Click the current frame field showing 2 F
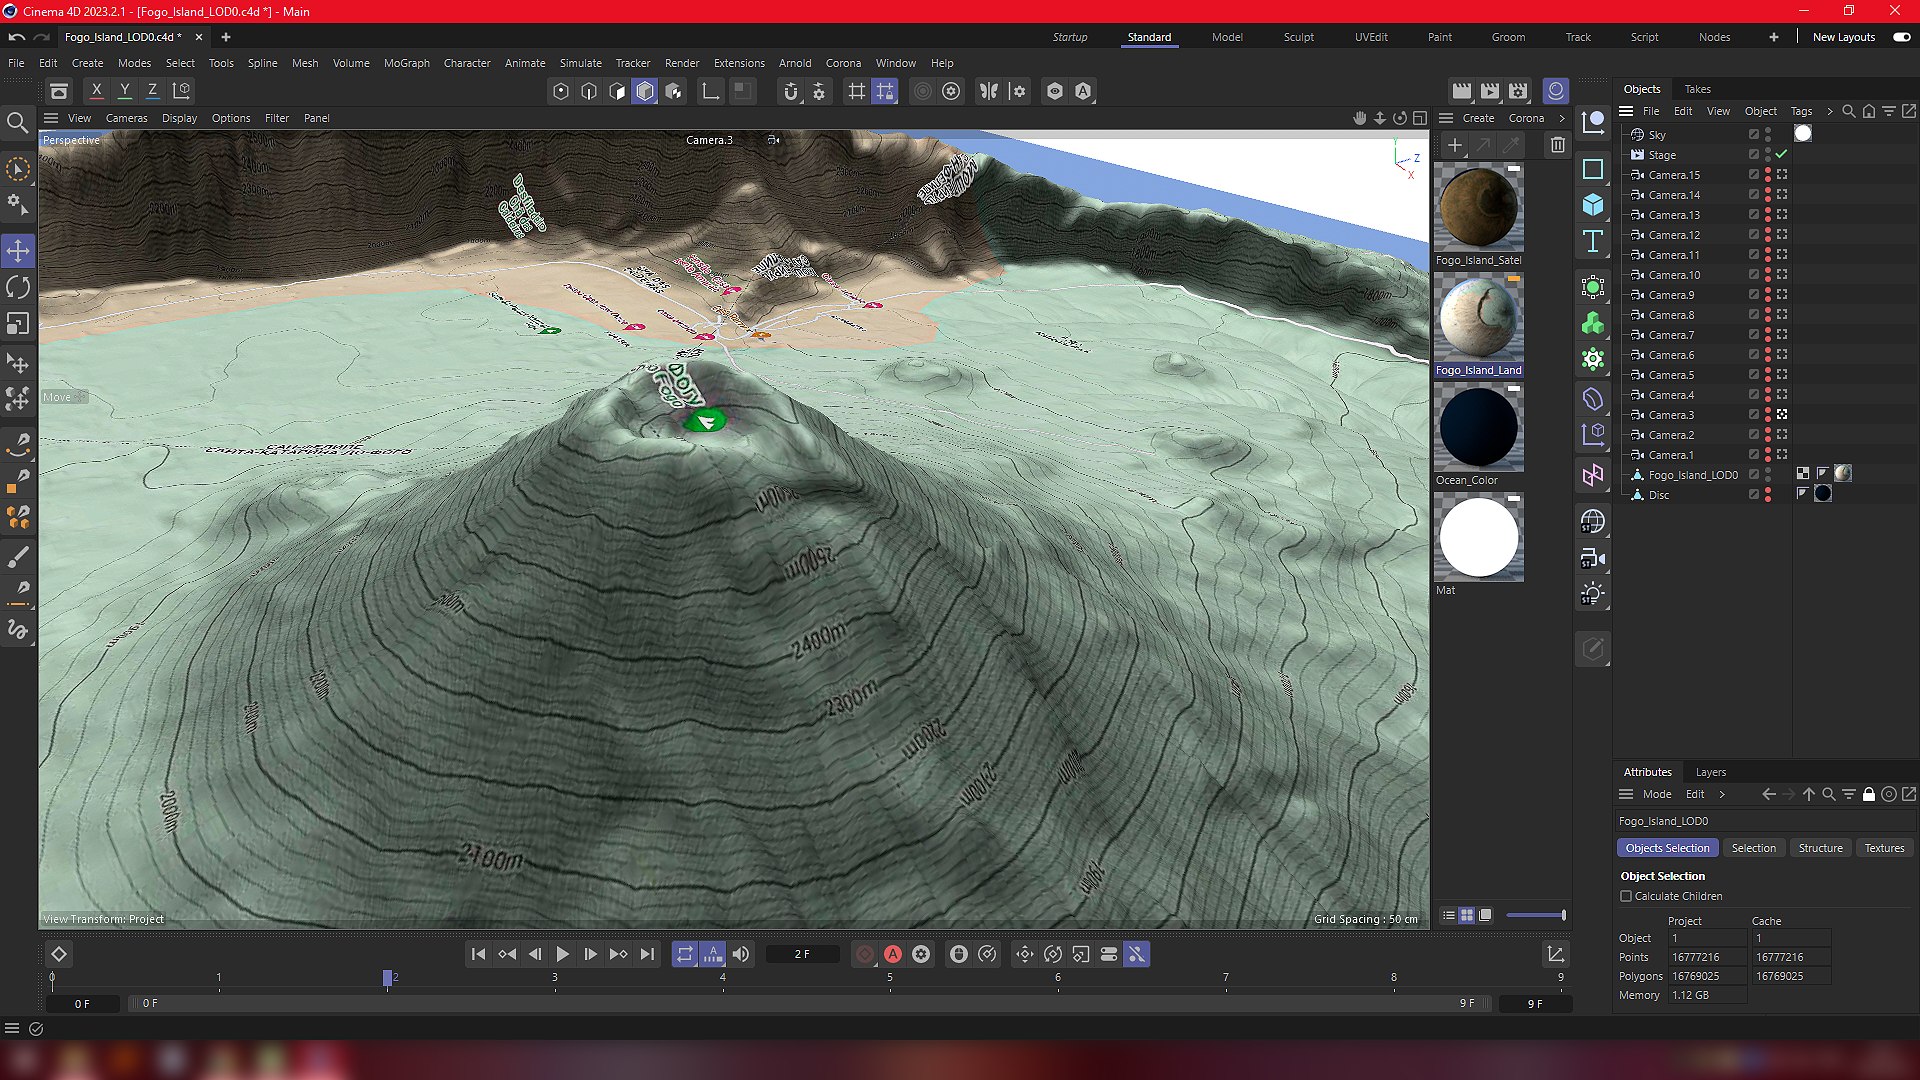This screenshot has width=1920, height=1080. tap(802, 955)
